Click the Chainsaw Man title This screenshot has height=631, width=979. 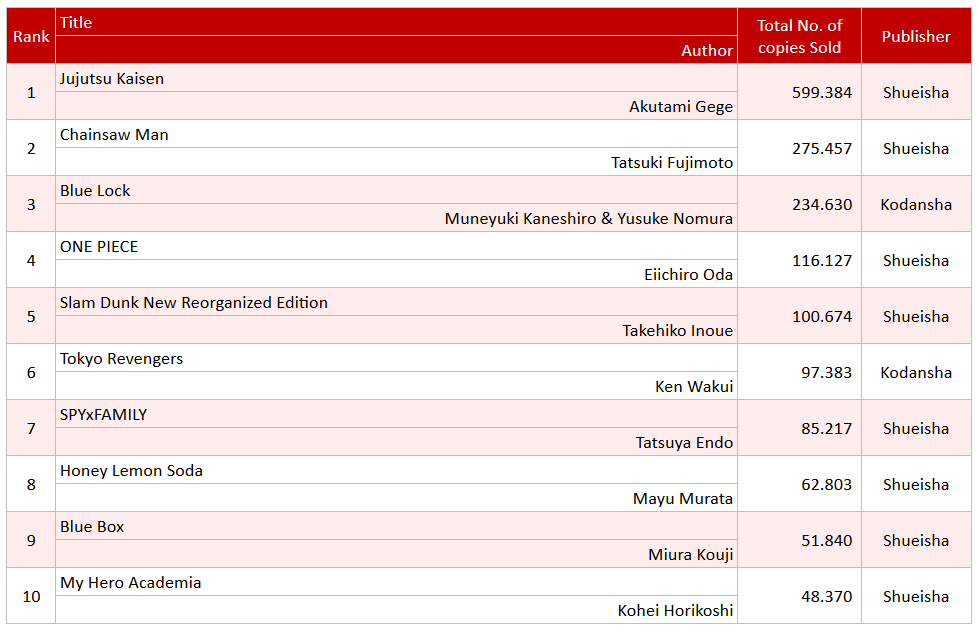coord(114,135)
